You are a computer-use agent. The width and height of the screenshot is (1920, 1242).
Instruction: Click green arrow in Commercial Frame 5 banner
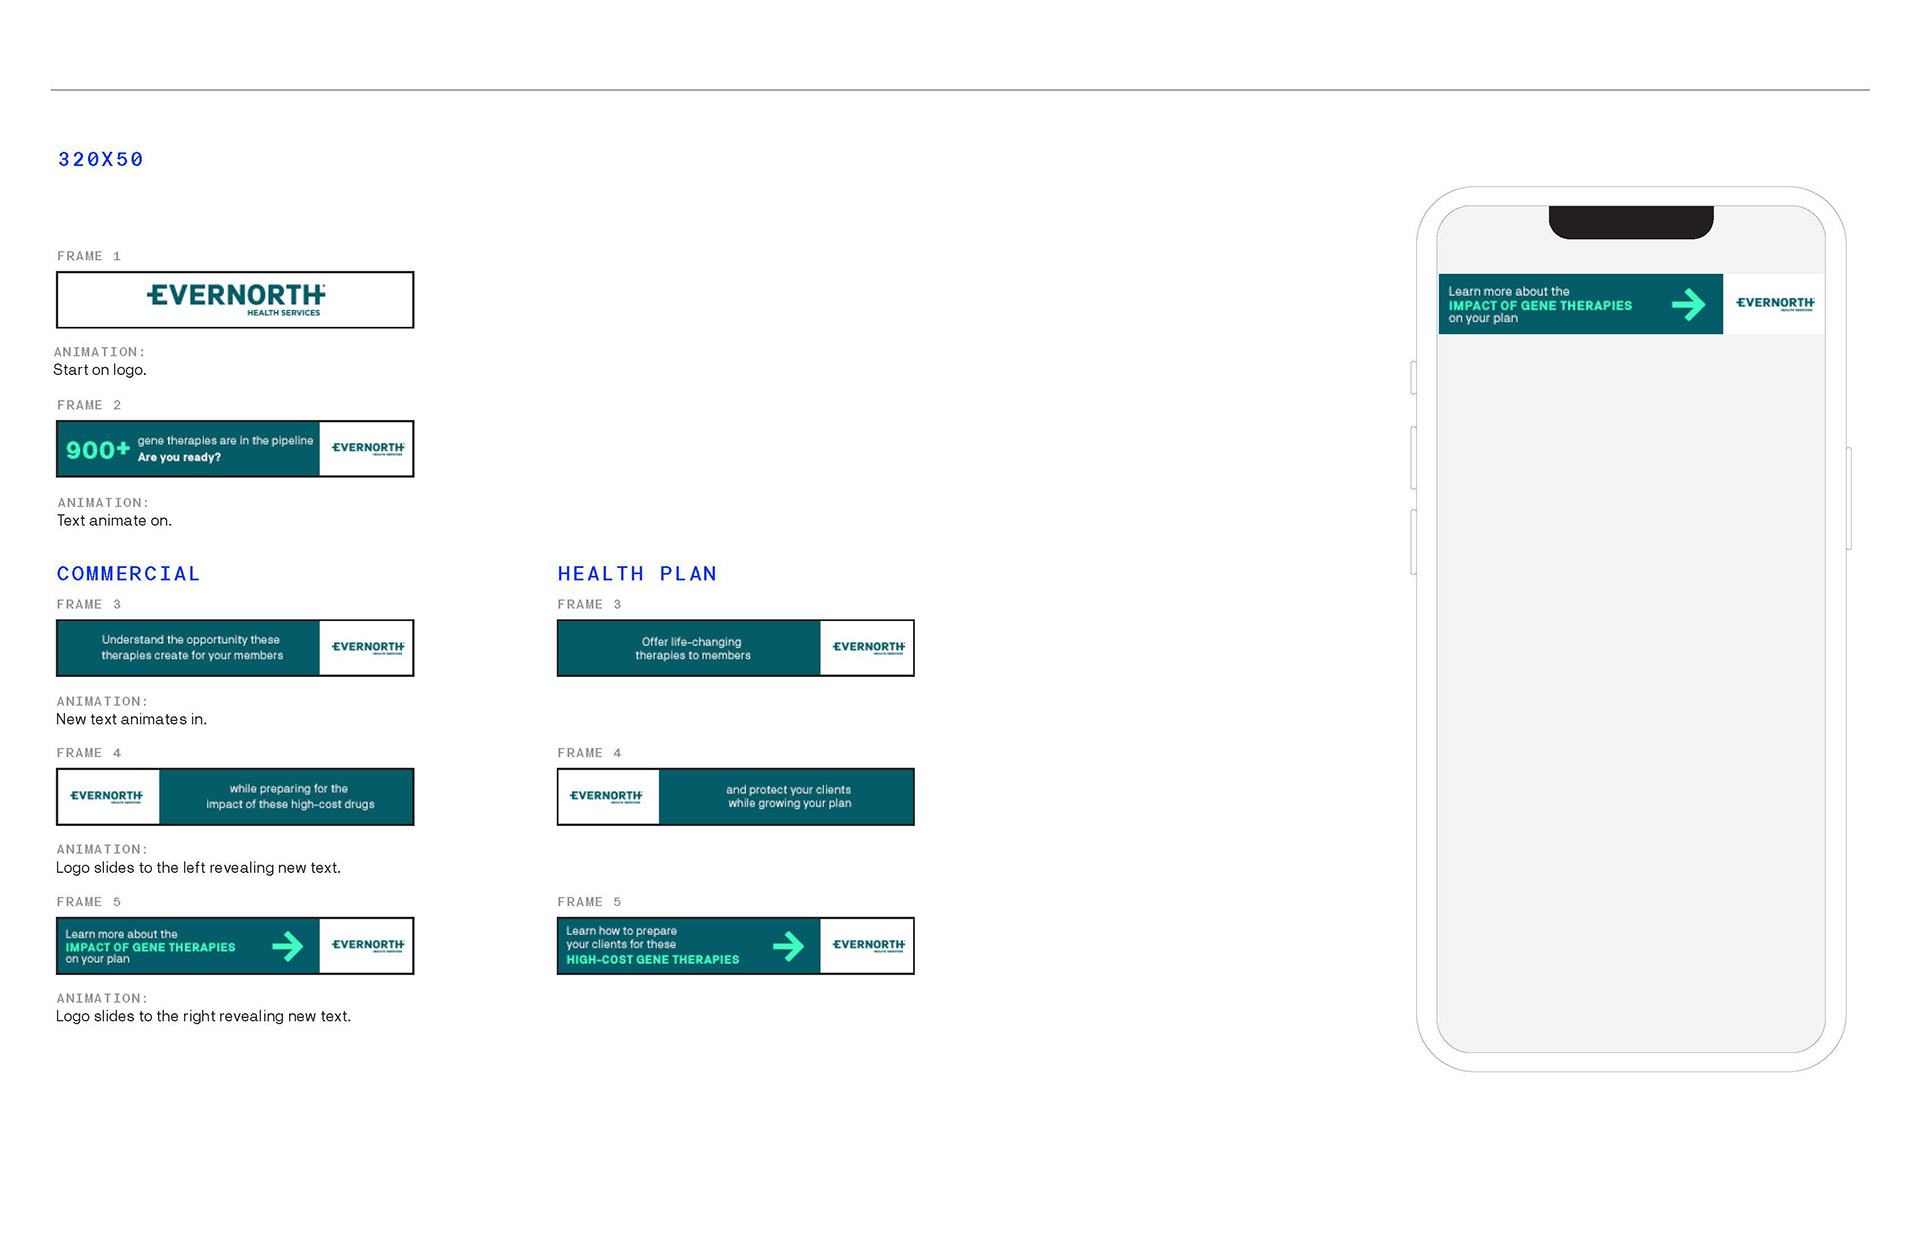click(x=288, y=946)
